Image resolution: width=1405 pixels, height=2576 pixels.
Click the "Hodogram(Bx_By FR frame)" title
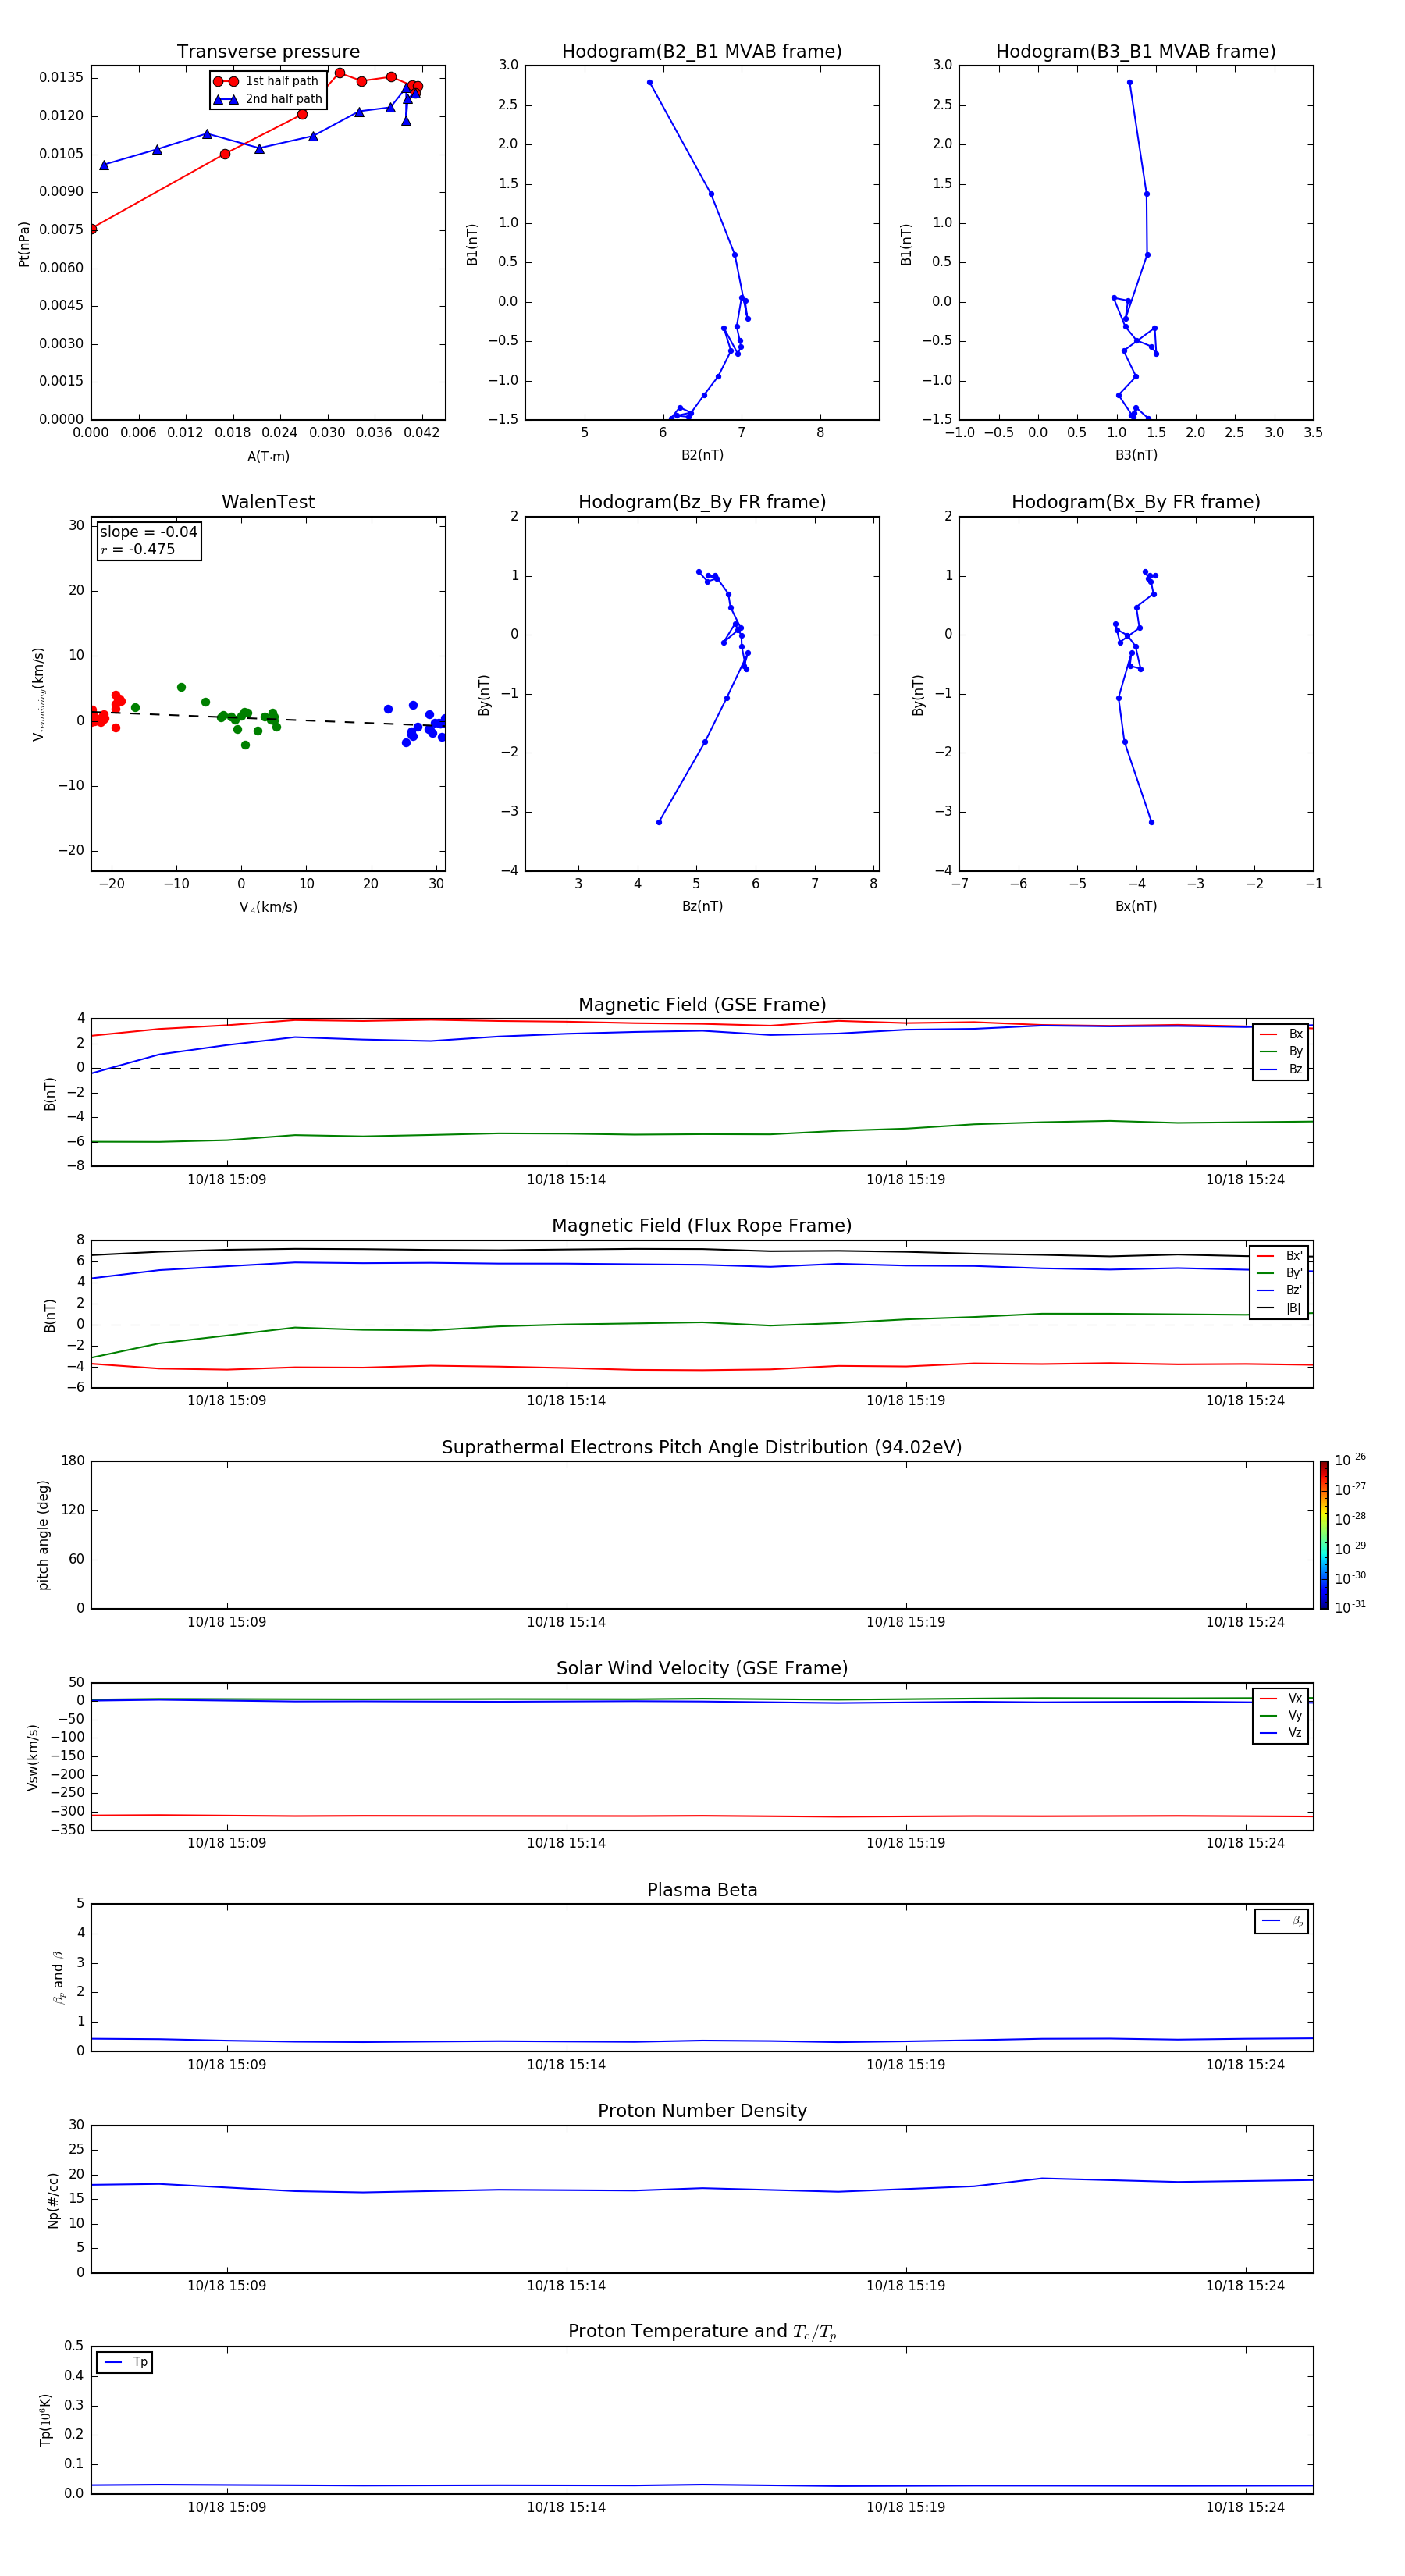point(1136,502)
